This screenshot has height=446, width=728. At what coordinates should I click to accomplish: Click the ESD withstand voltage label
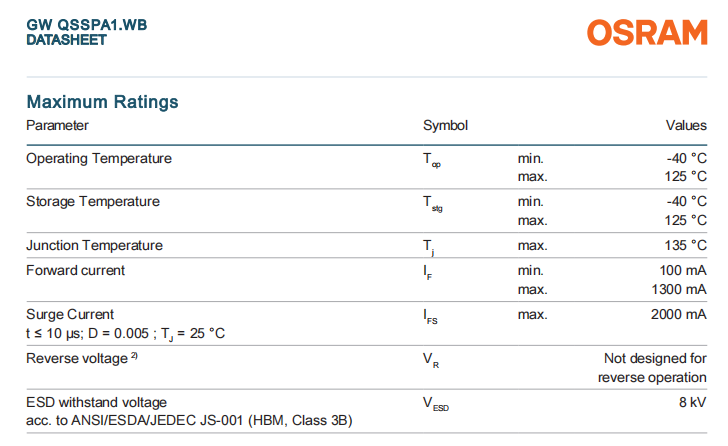point(96,402)
